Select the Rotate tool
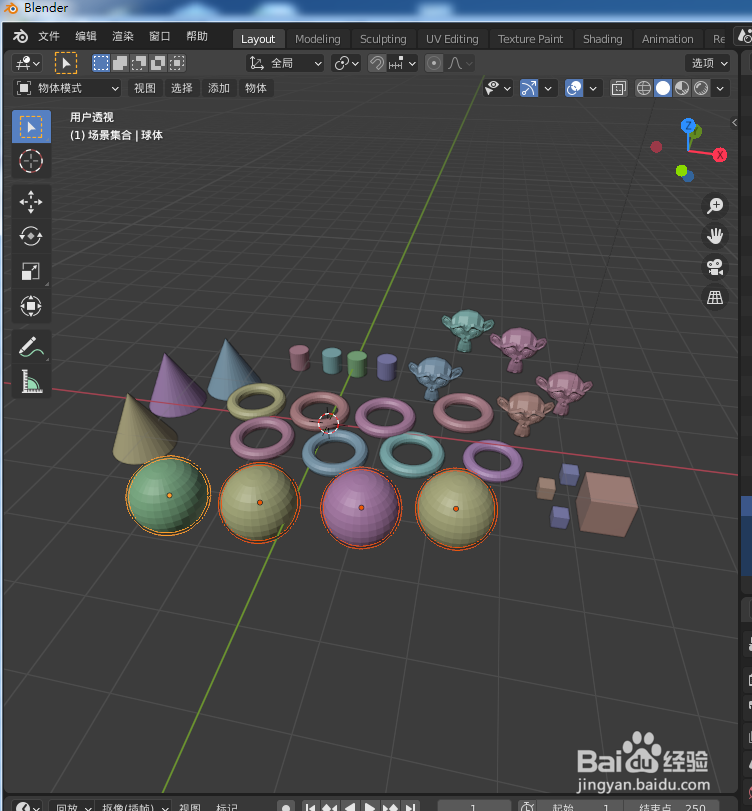752x811 pixels. [x=31, y=236]
